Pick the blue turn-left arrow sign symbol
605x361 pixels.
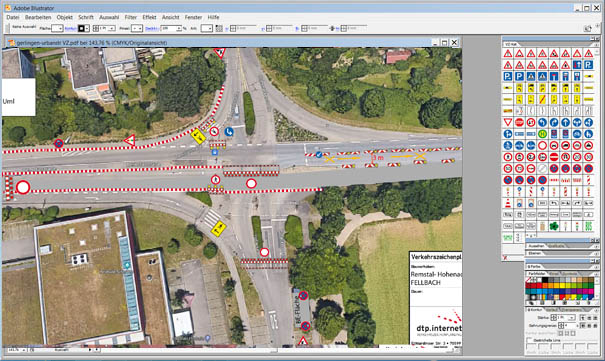tap(542, 123)
